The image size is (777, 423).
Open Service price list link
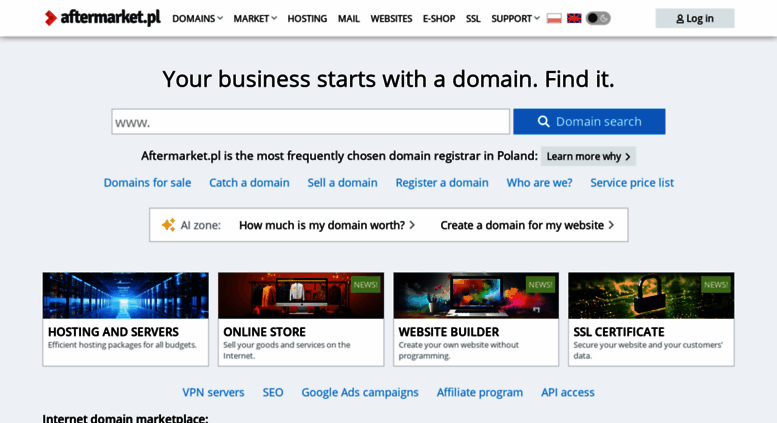pos(632,183)
